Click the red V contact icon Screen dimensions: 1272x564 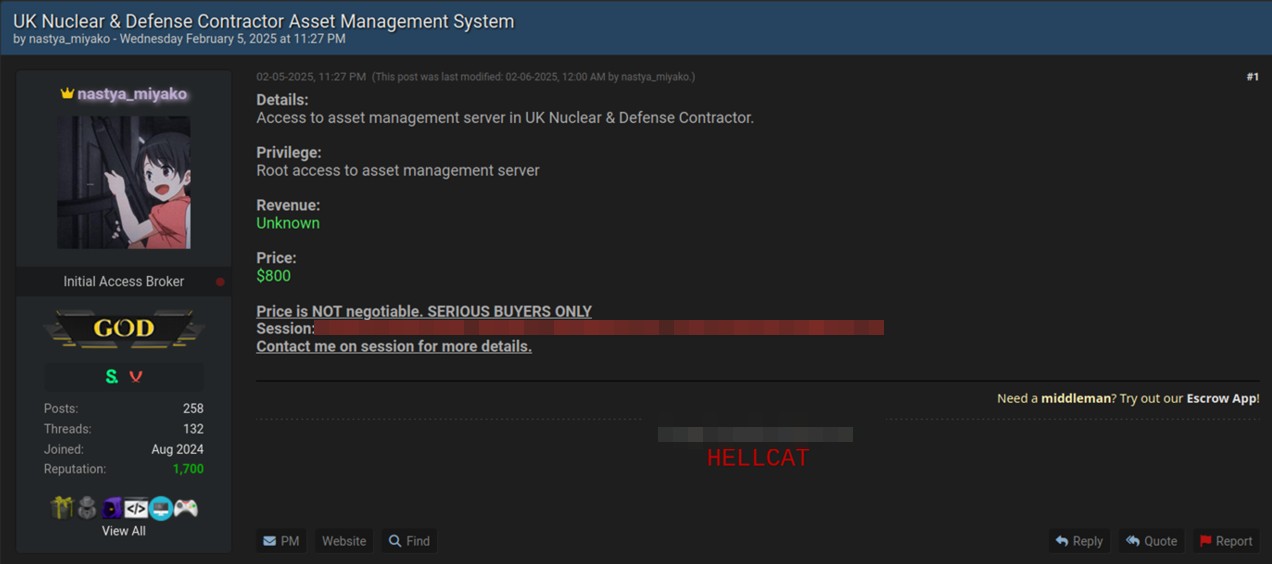(136, 377)
